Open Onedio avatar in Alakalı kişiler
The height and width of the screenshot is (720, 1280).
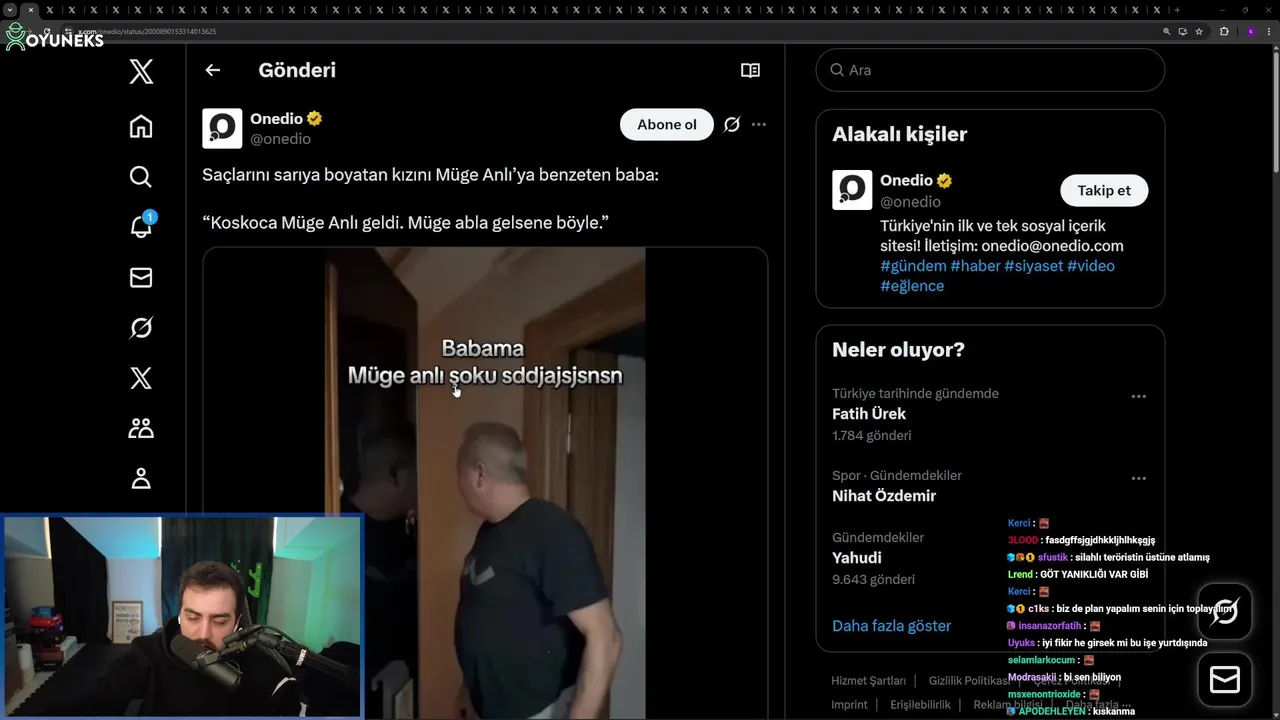852,190
